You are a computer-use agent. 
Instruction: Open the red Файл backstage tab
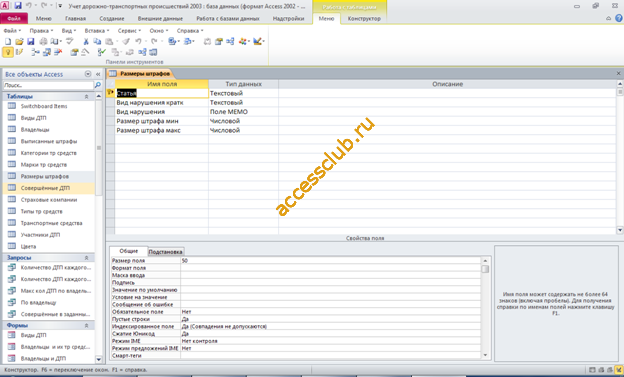(14, 18)
